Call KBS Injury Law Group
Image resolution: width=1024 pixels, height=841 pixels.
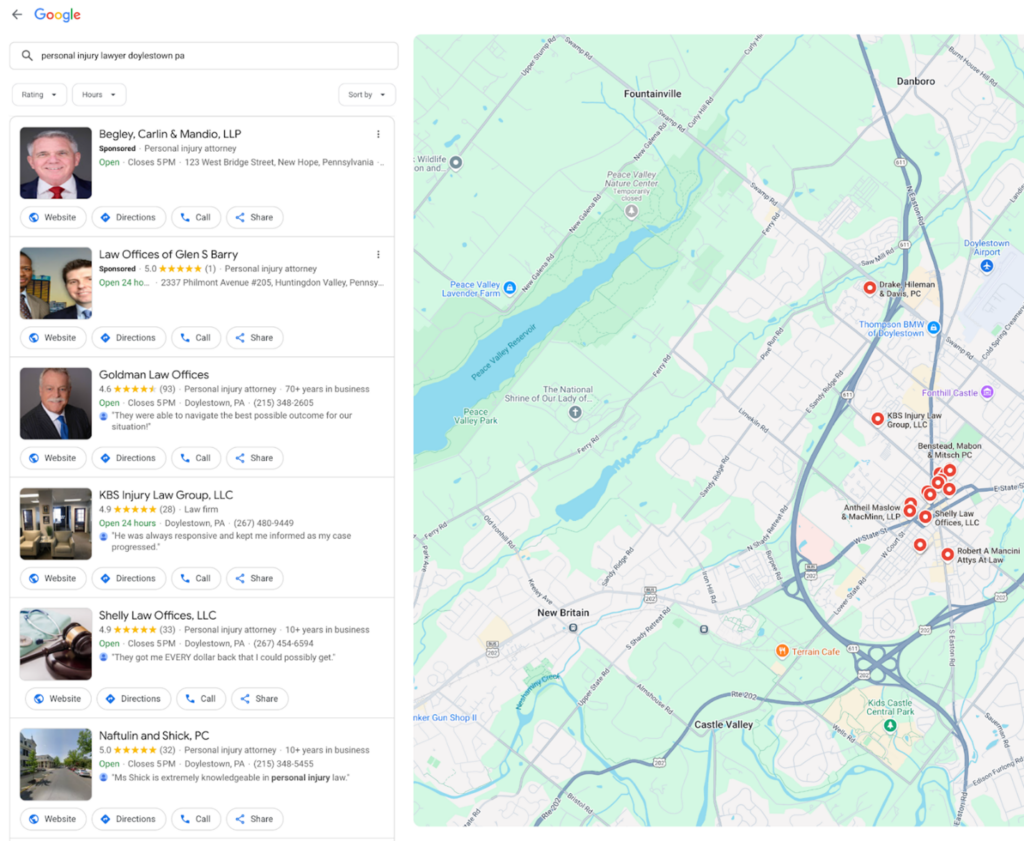coord(196,579)
